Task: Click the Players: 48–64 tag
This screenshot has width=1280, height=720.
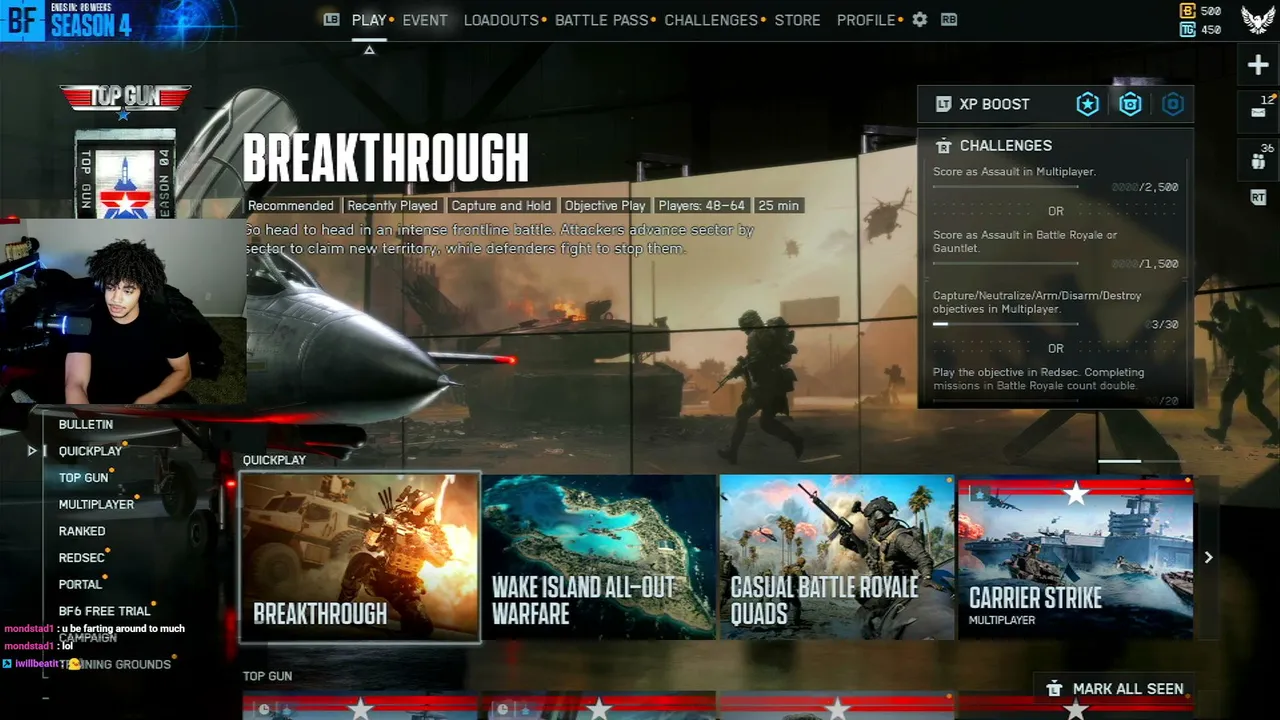Action: click(x=701, y=206)
